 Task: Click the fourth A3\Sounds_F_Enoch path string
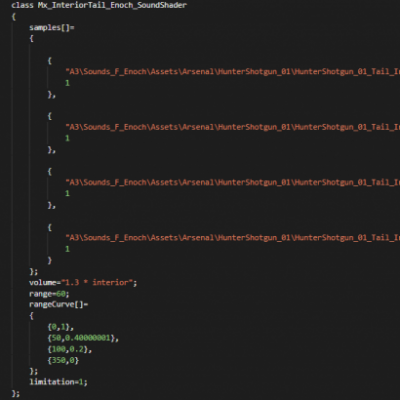pyautogui.click(x=233, y=238)
